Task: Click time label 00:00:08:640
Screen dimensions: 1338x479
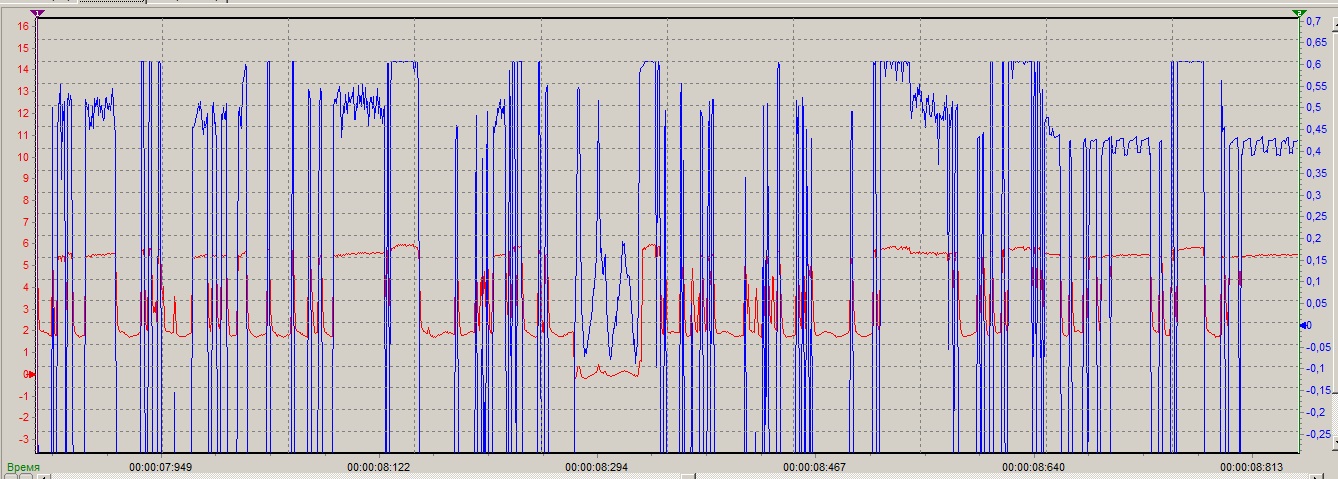Action: pos(1033,466)
